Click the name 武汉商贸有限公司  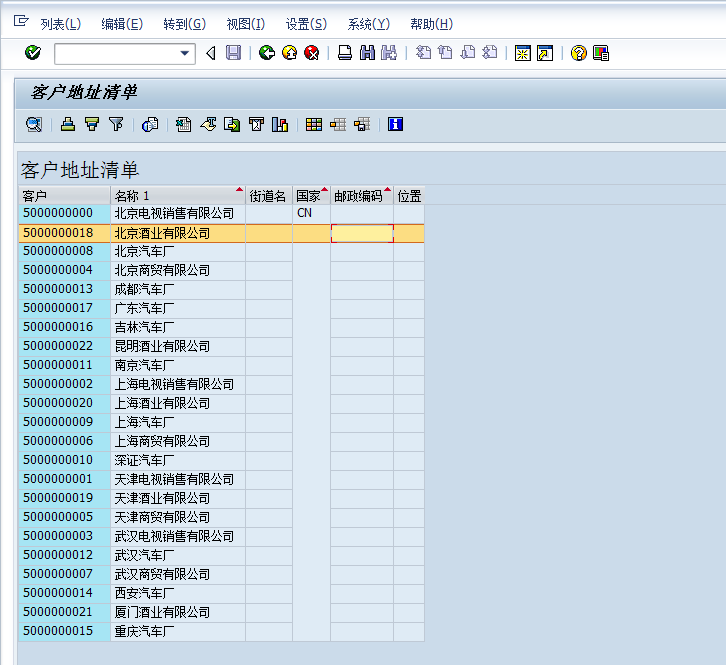pyautogui.click(x=162, y=575)
